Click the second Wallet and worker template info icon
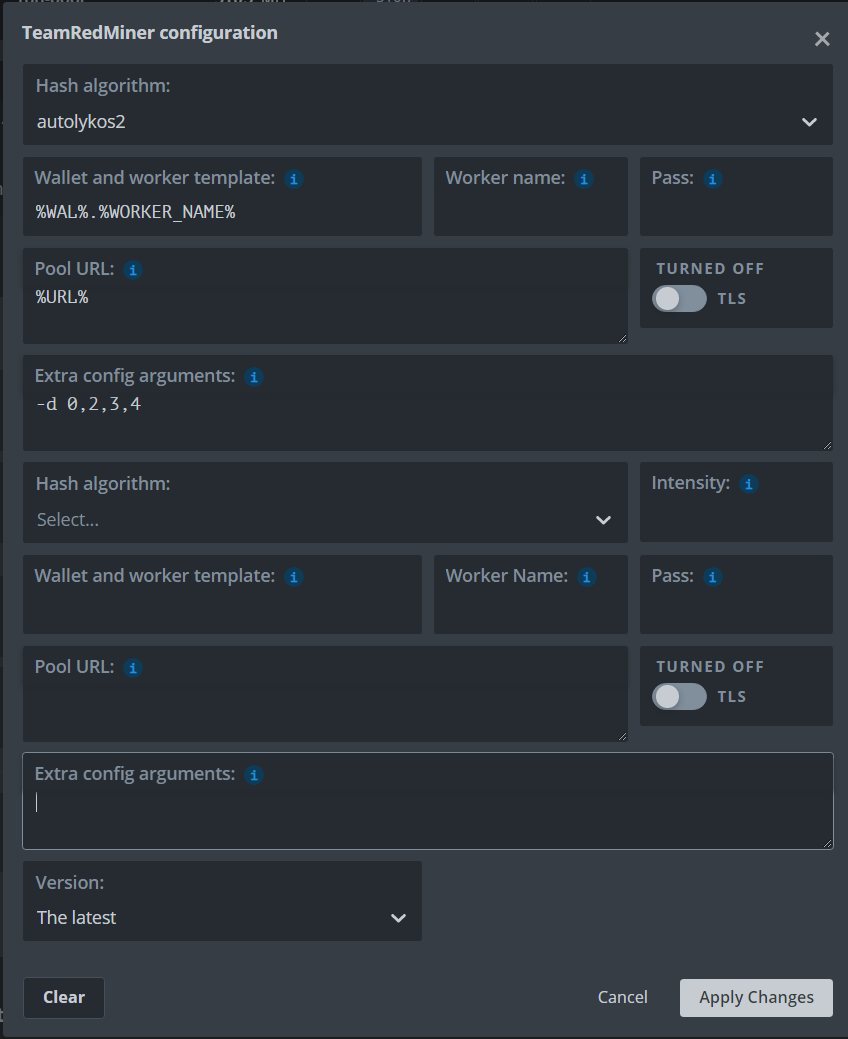Viewport: 848px width, 1039px height. pos(293,577)
